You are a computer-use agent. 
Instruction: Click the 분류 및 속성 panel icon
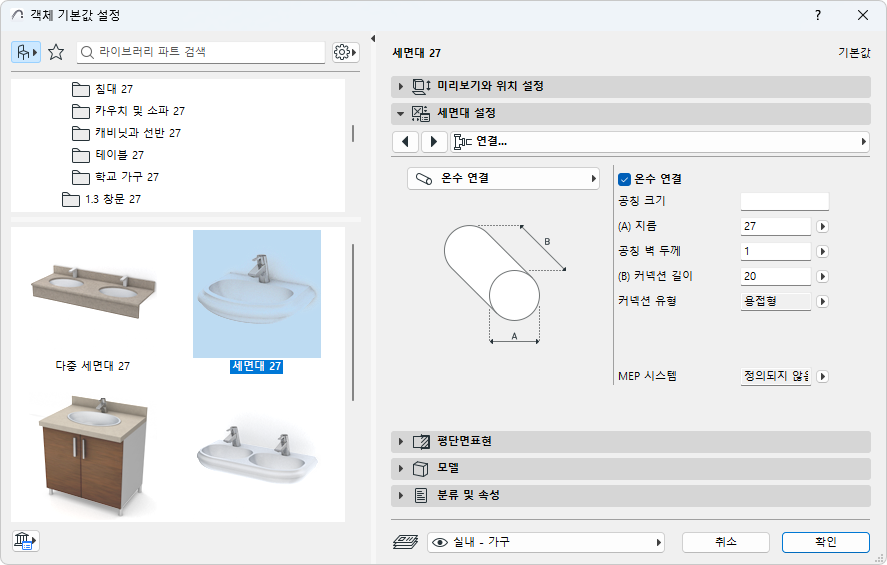pyautogui.click(x=420, y=496)
